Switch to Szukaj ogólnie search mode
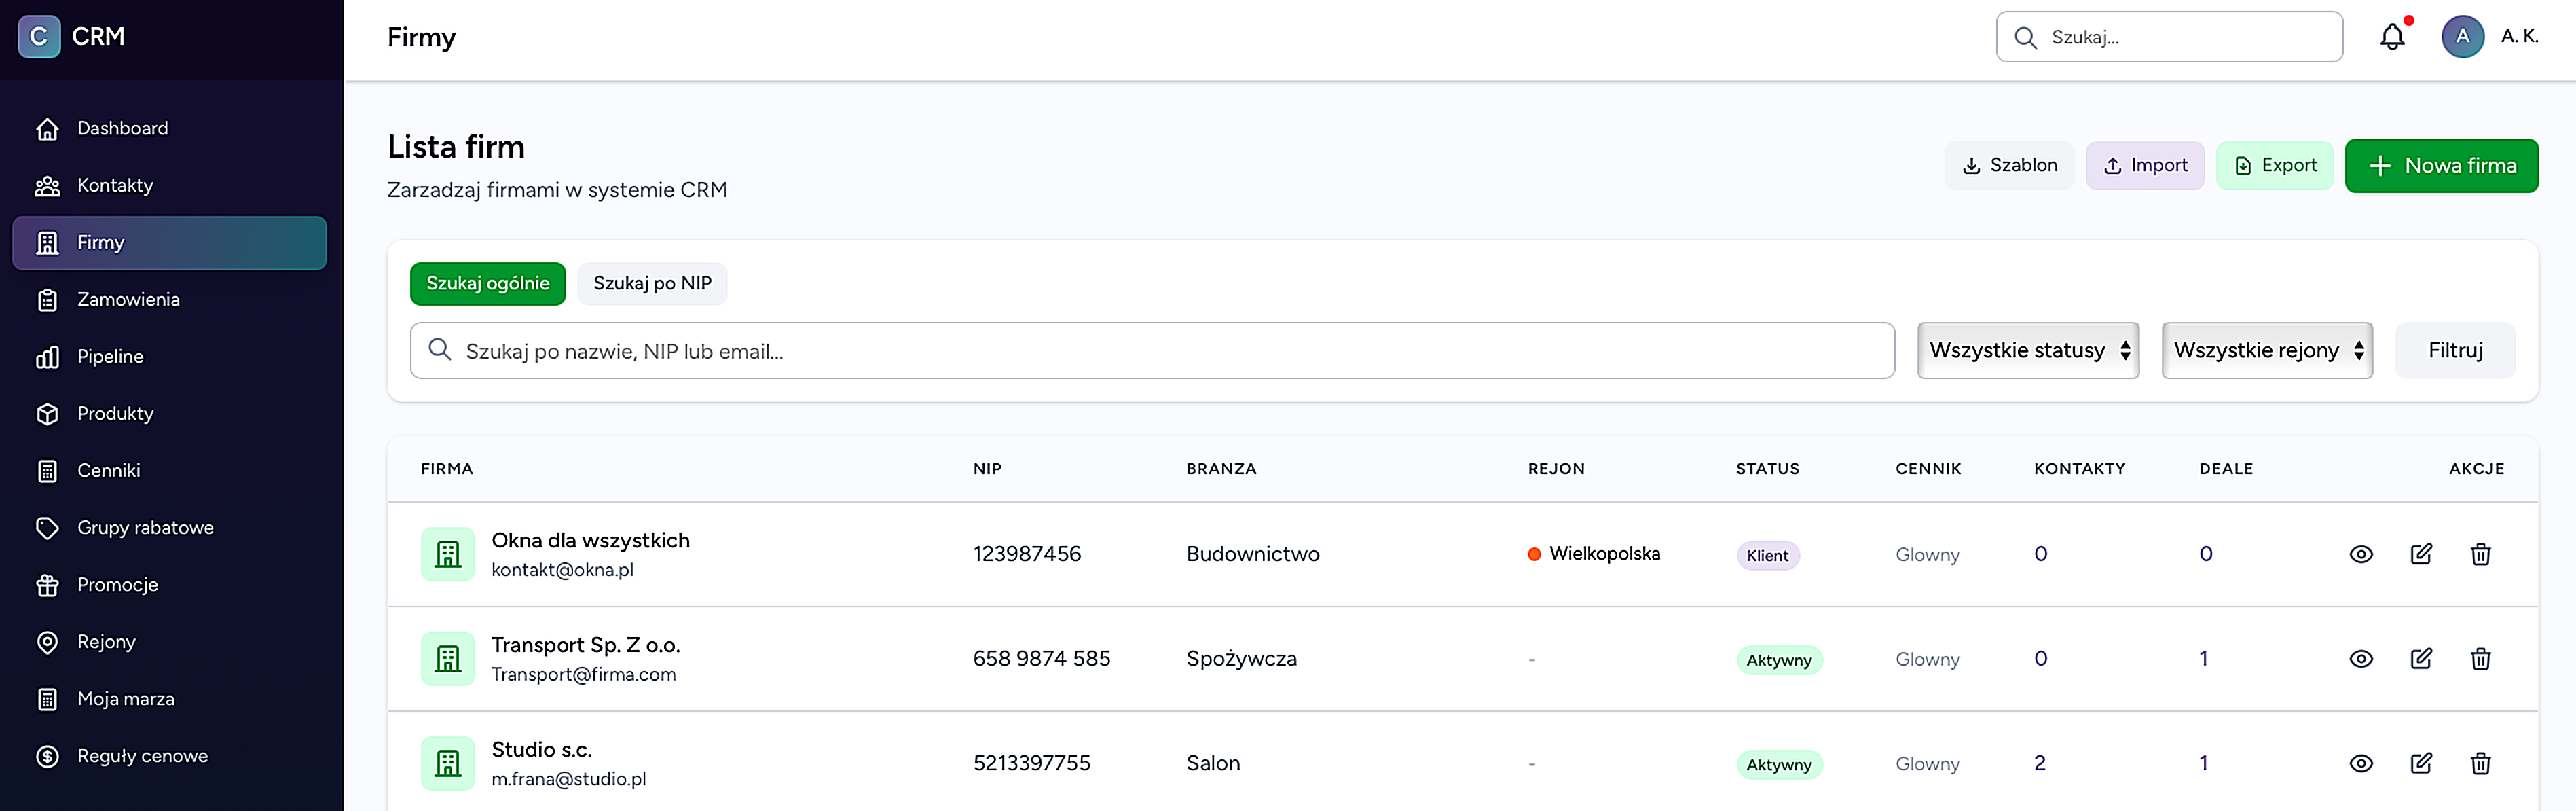2576x811 pixels. pos(488,284)
